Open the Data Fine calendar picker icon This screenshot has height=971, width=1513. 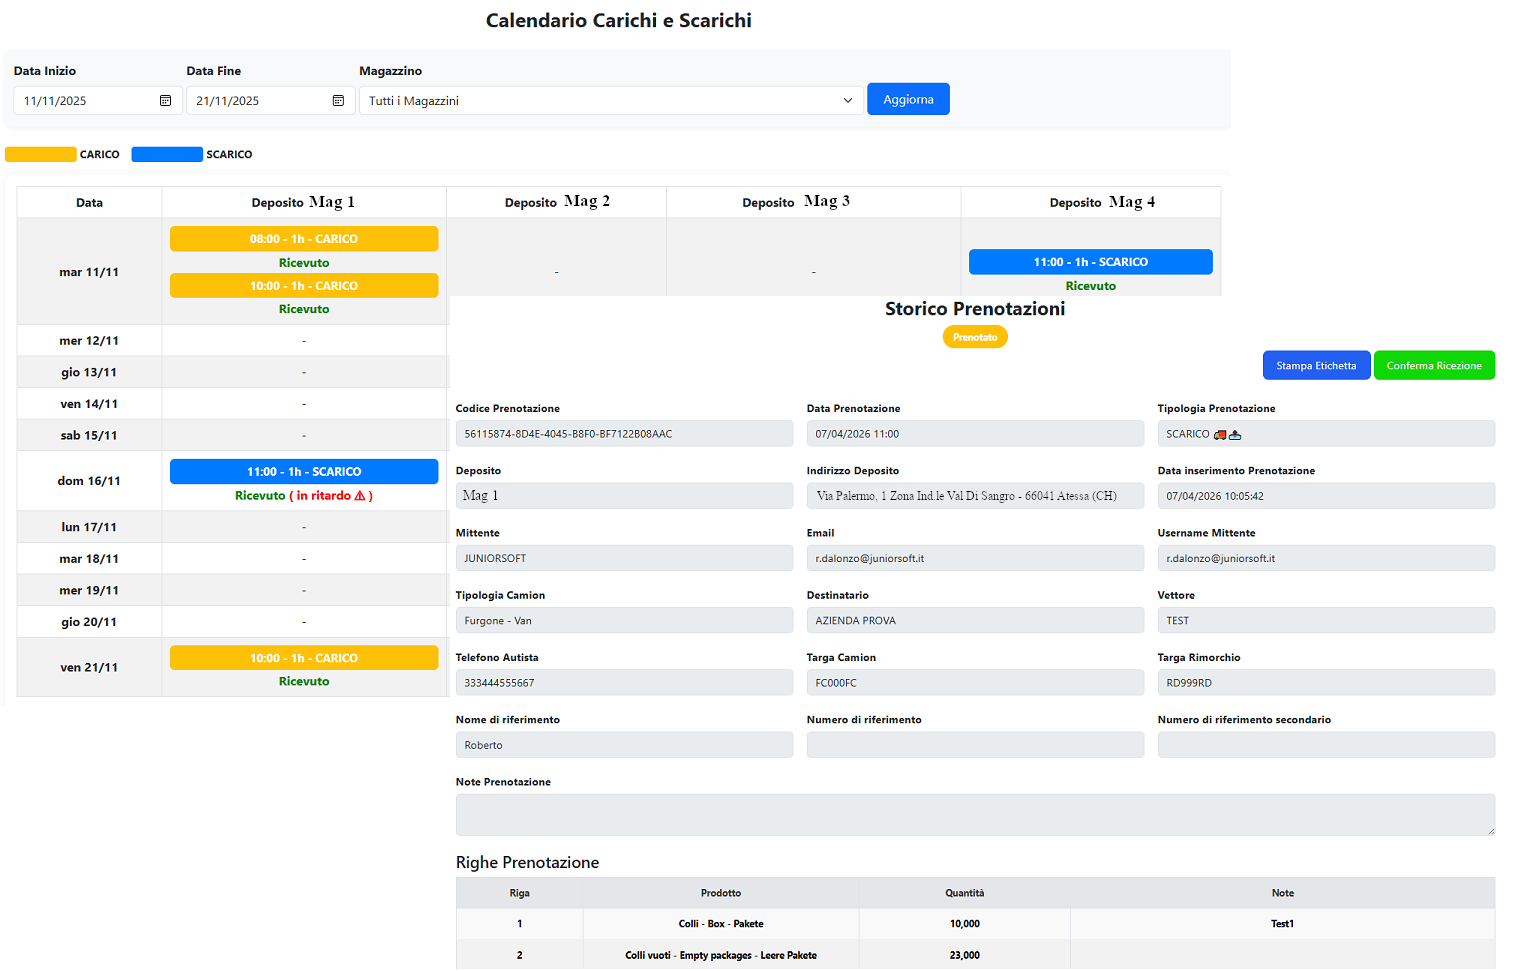point(338,101)
